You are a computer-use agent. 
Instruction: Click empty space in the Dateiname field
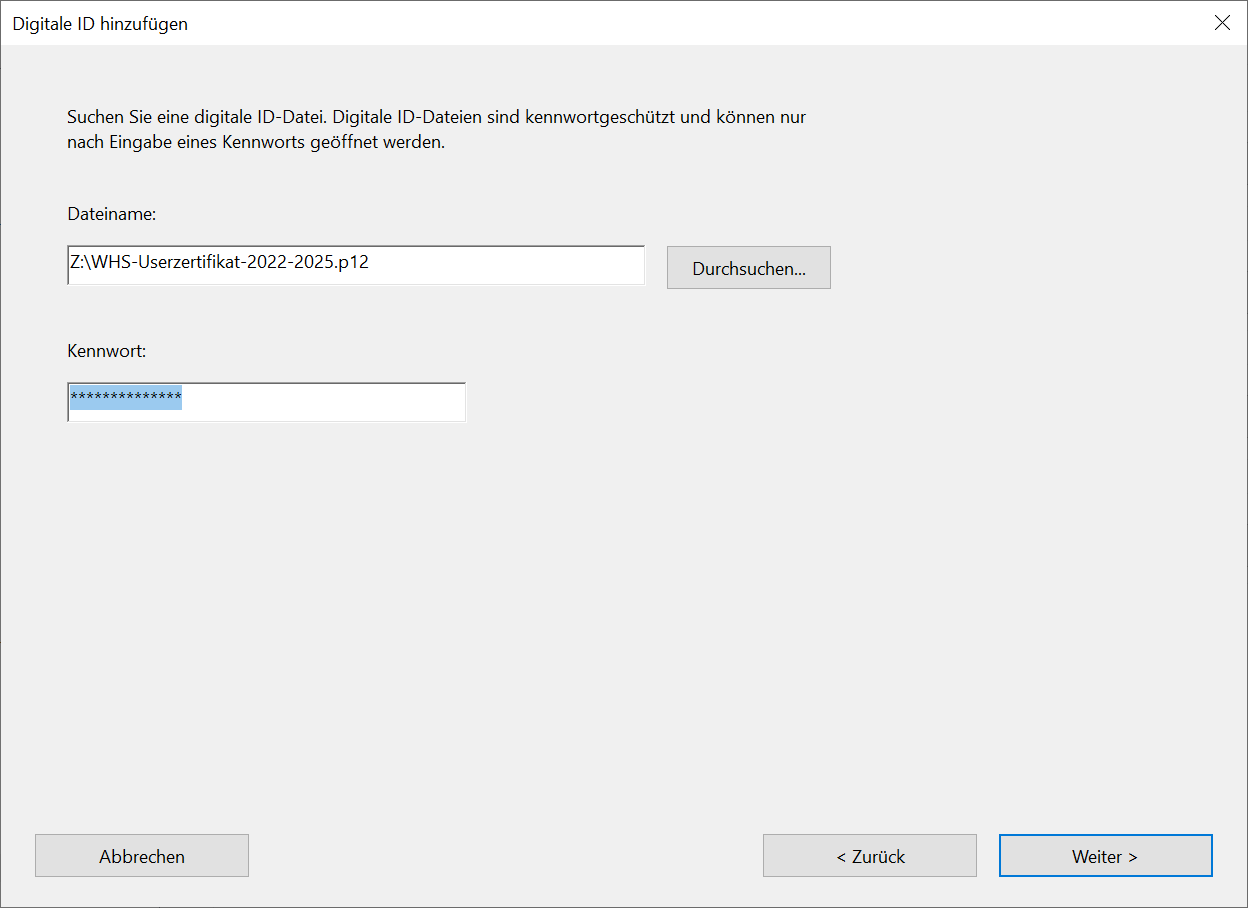point(520,266)
